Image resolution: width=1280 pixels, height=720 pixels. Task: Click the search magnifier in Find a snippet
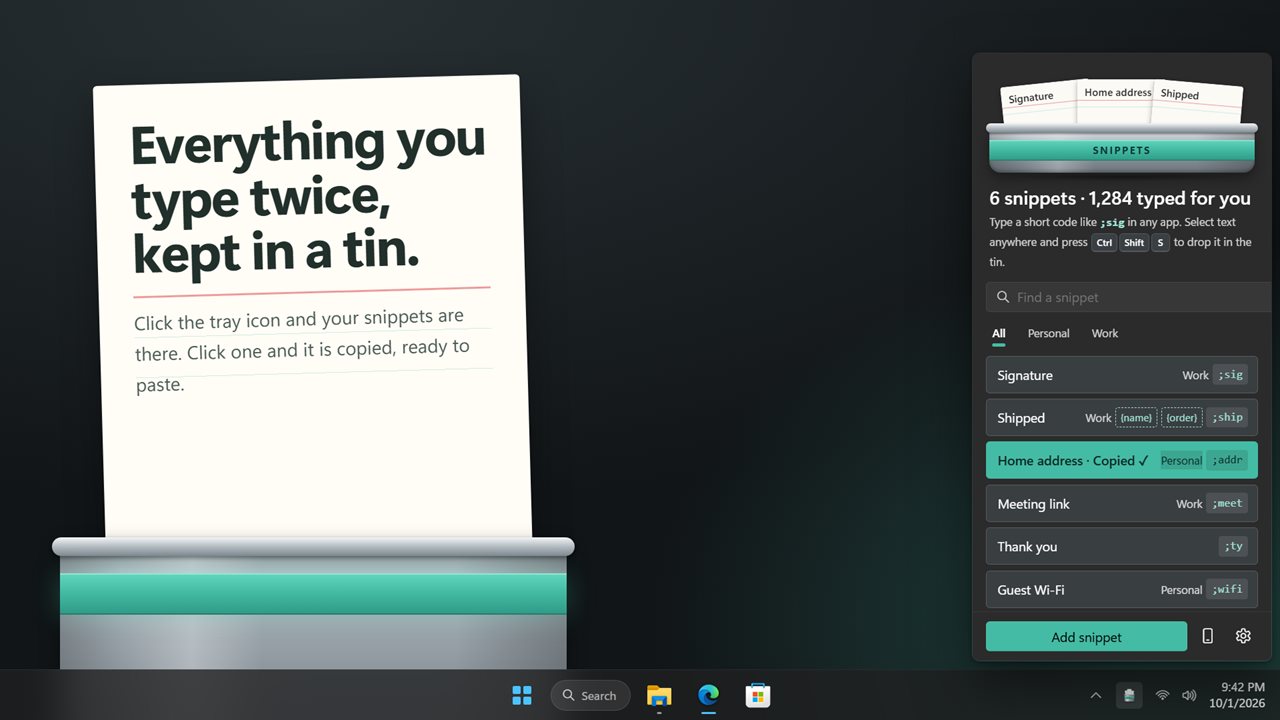pos(1003,297)
